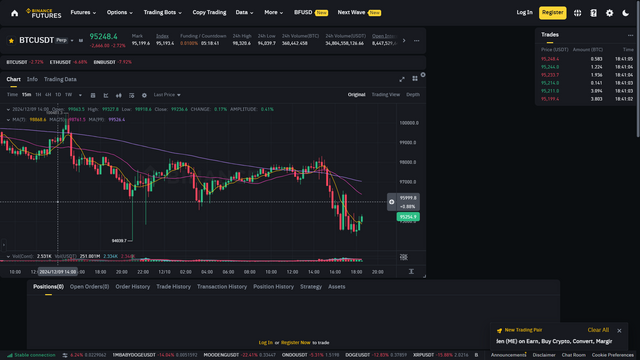Click the Log In button in header

point(524,13)
